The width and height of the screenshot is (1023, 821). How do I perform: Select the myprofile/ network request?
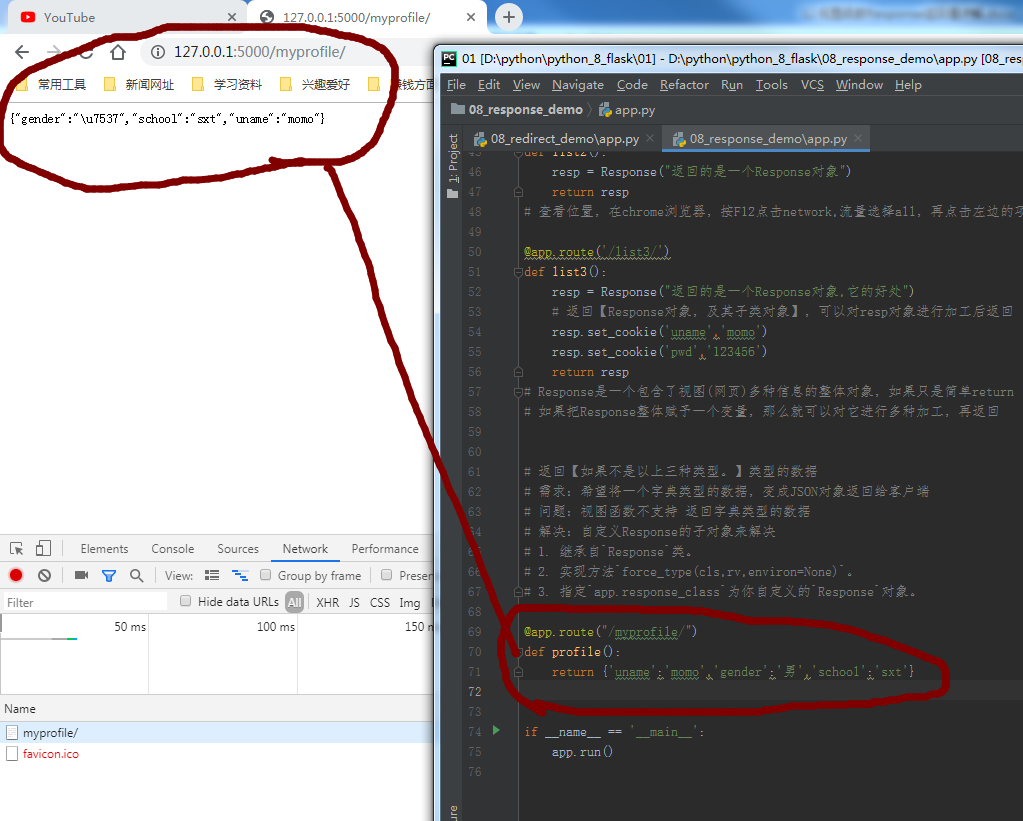[217, 732]
